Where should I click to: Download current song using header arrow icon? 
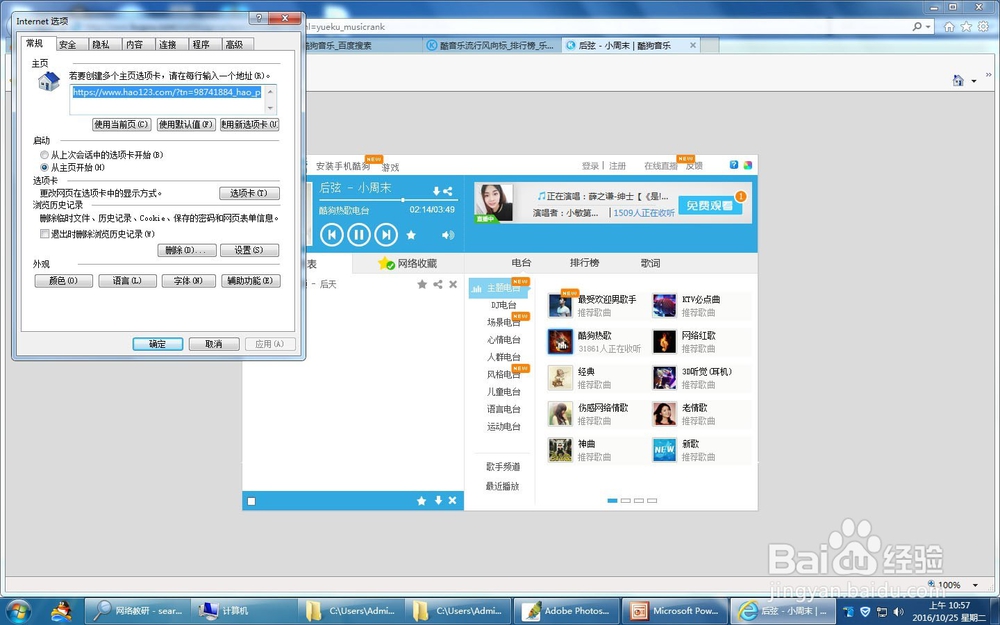pos(437,191)
